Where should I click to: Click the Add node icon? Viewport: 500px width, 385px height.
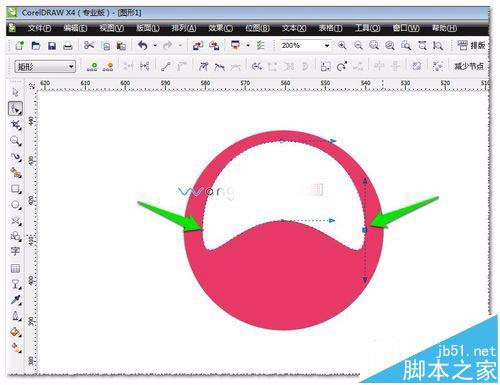click(x=92, y=67)
